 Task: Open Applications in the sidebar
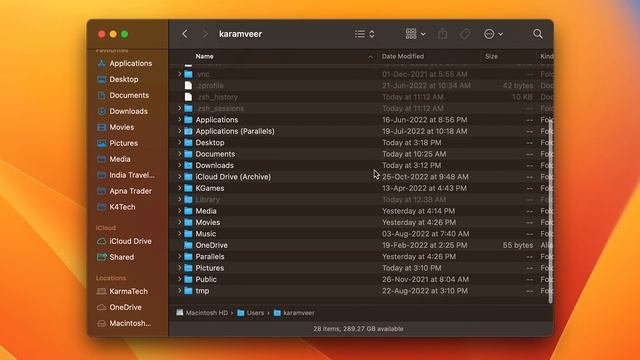pos(125,63)
